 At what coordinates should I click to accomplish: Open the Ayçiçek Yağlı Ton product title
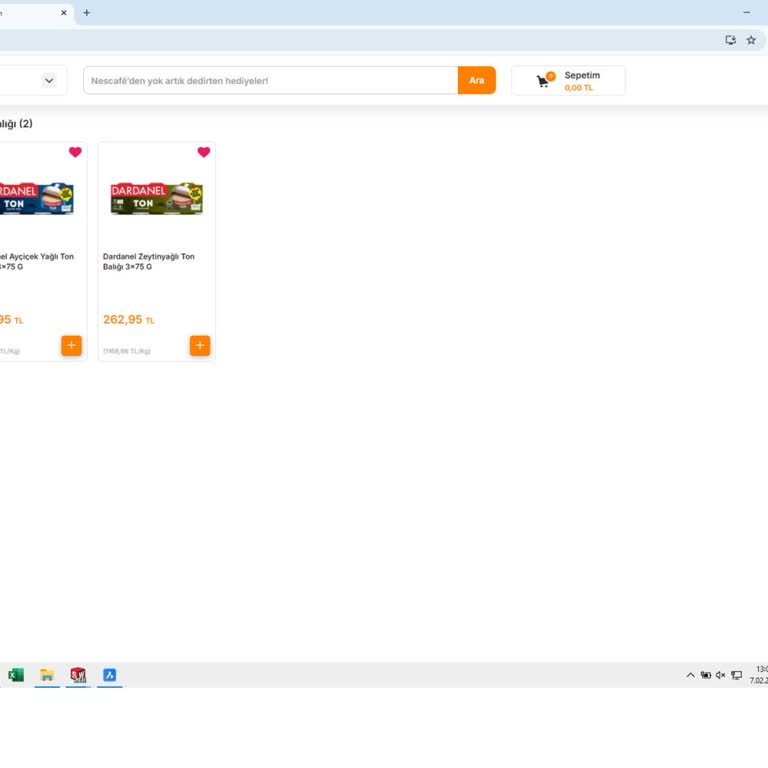37,262
